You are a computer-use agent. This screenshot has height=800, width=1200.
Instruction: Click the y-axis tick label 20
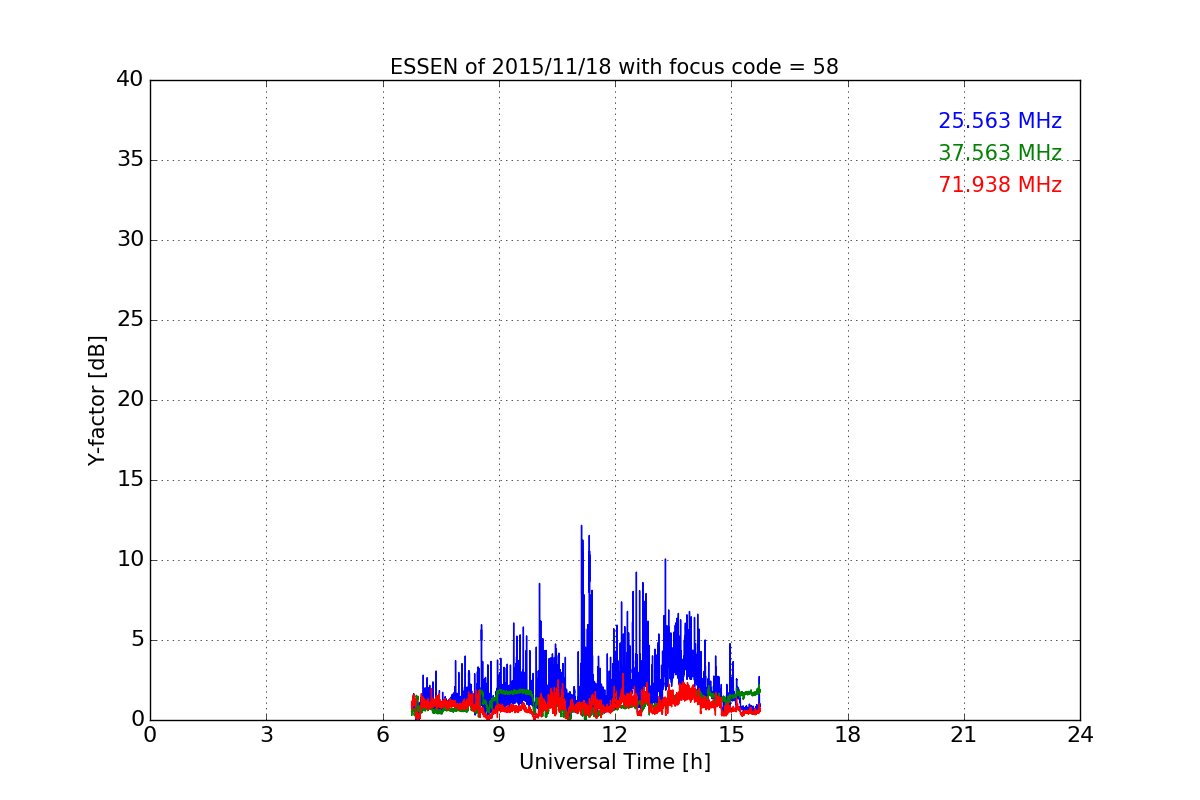pyautogui.click(x=130, y=400)
